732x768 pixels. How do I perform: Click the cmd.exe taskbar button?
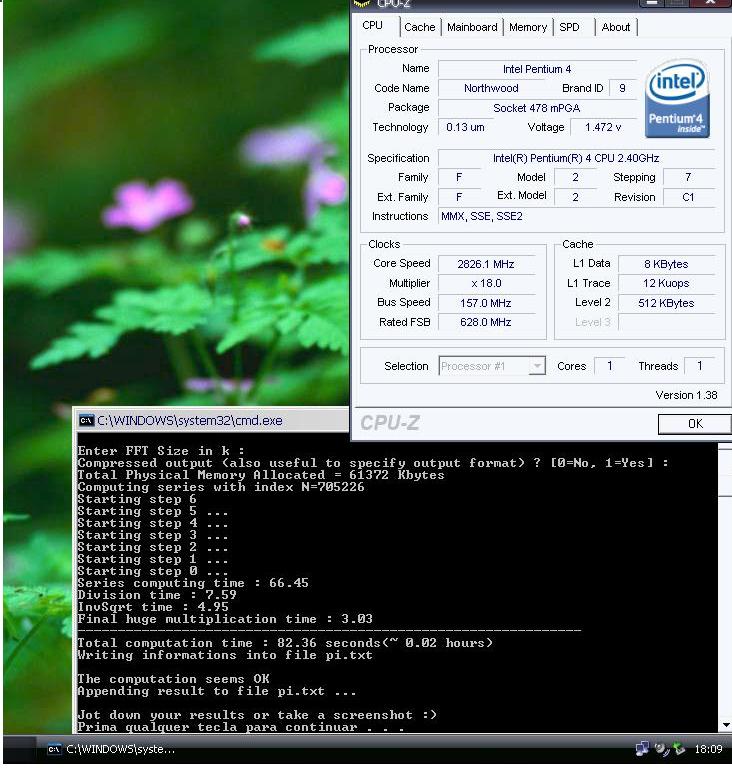[111, 749]
